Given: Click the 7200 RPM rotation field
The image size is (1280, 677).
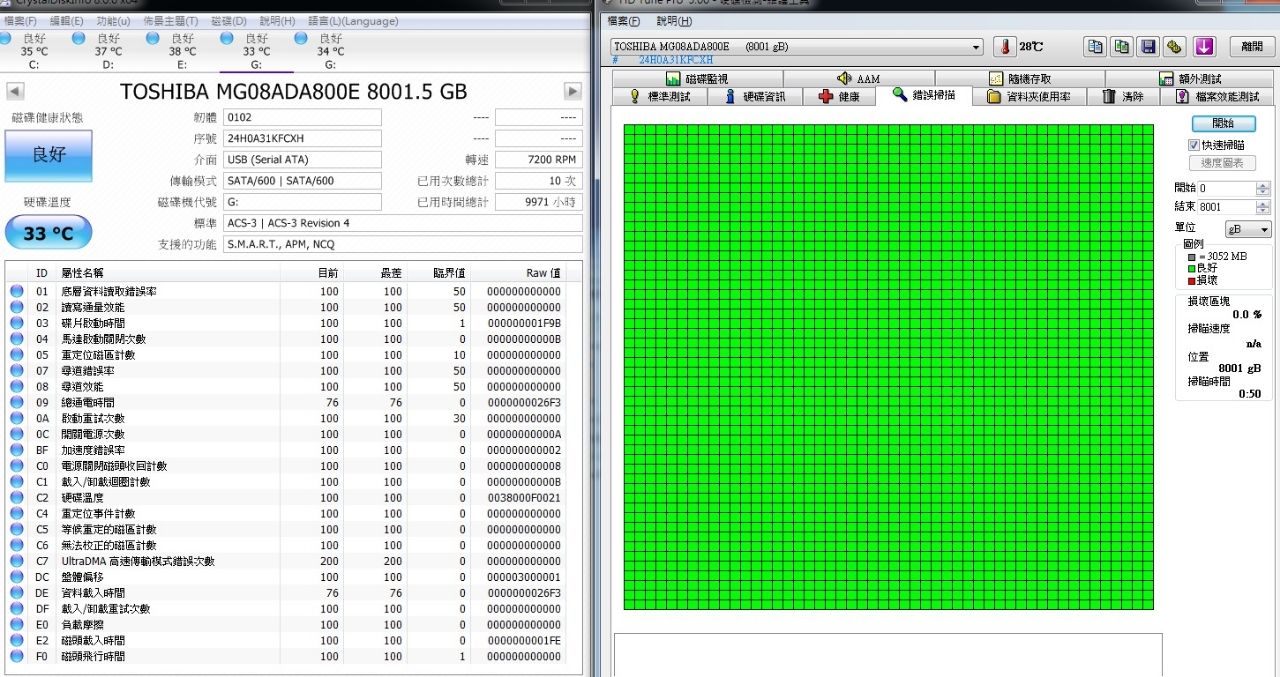Looking at the screenshot, I should 538,159.
